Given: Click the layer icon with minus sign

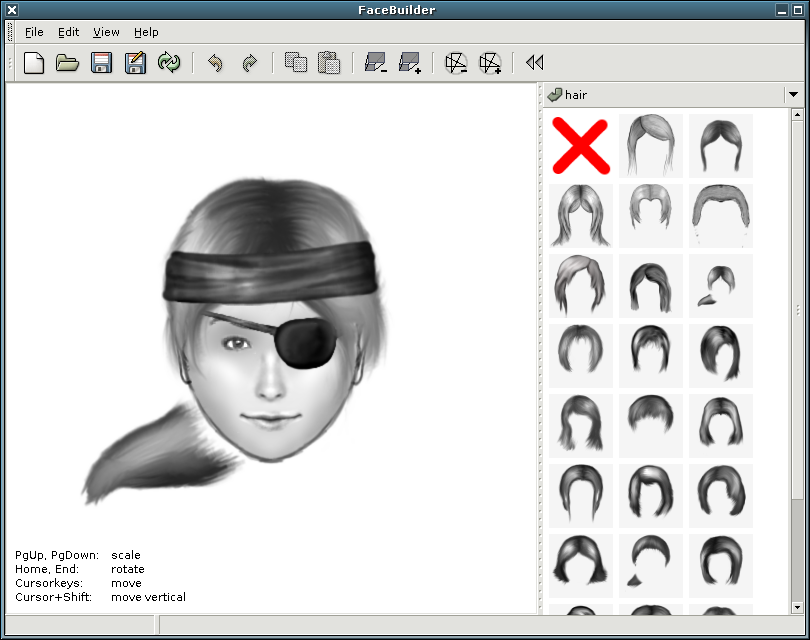Looking at the screenshot, I should coord(375,63).
